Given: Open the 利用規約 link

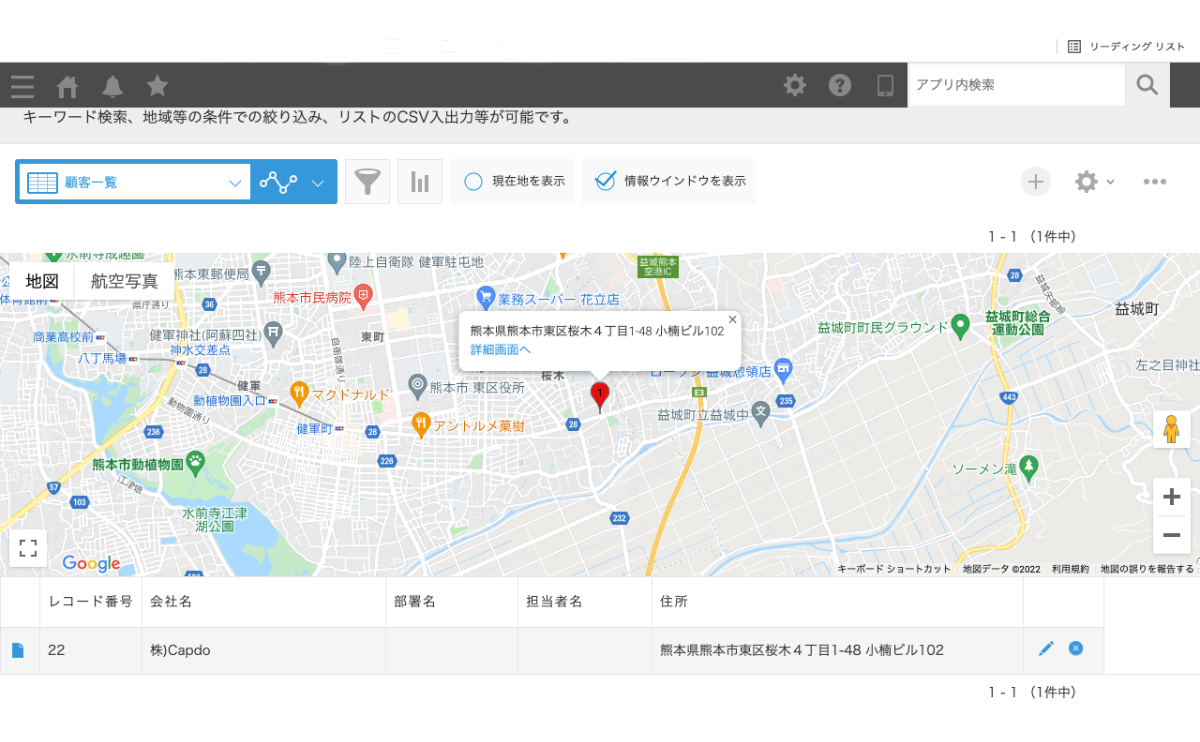Looking at the screenshot, I should coord(1070,569).
